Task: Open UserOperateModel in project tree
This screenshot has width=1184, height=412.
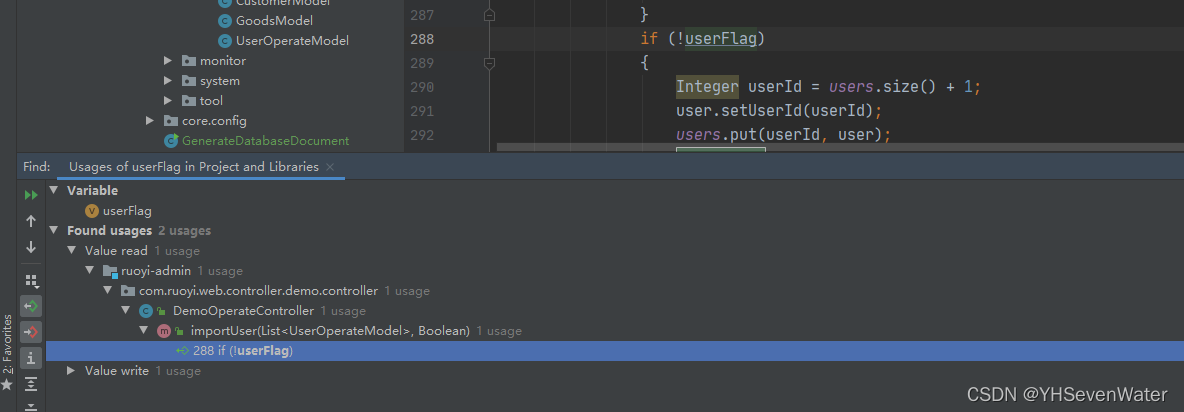Action: click(x=292, y=41)
